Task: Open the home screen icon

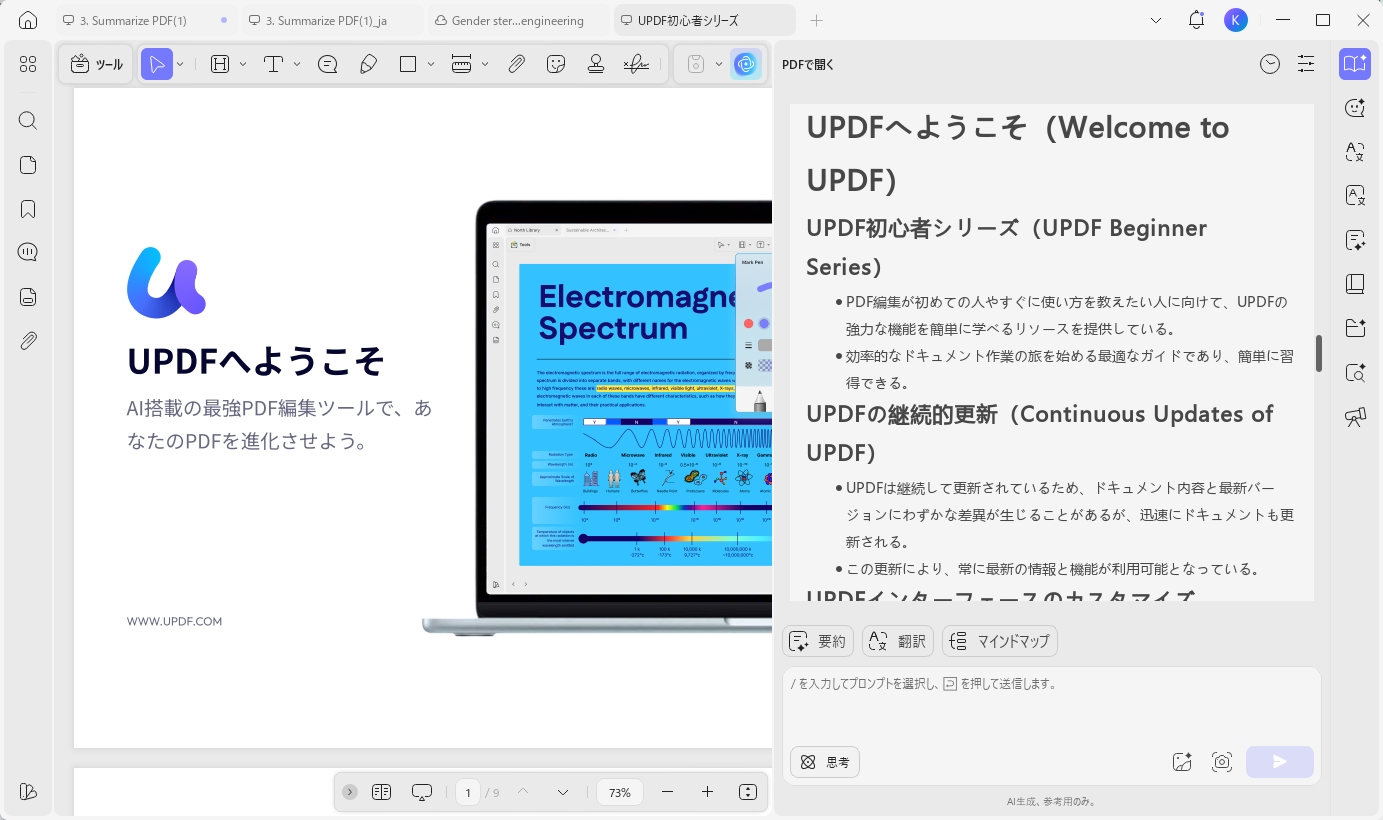Action: (28, 20)
